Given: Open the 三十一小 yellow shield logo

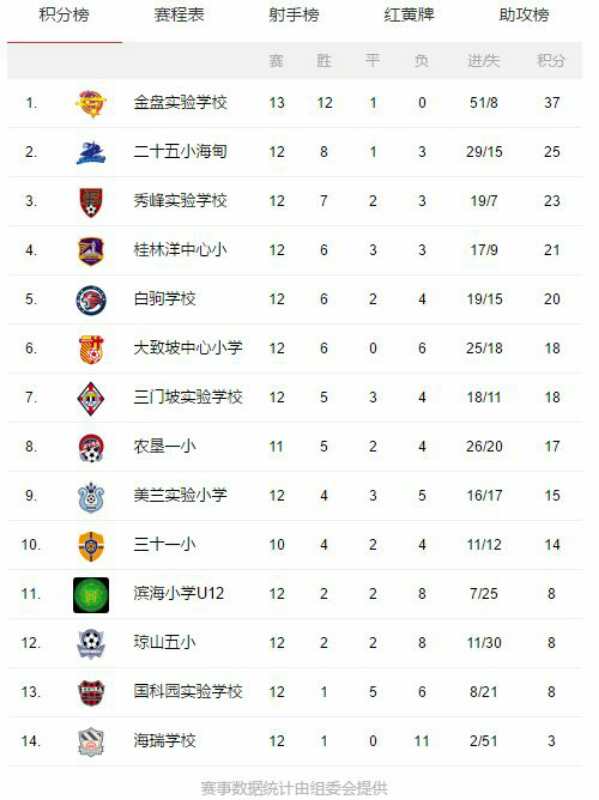Looking at the screenshot, I should point(91,545).
